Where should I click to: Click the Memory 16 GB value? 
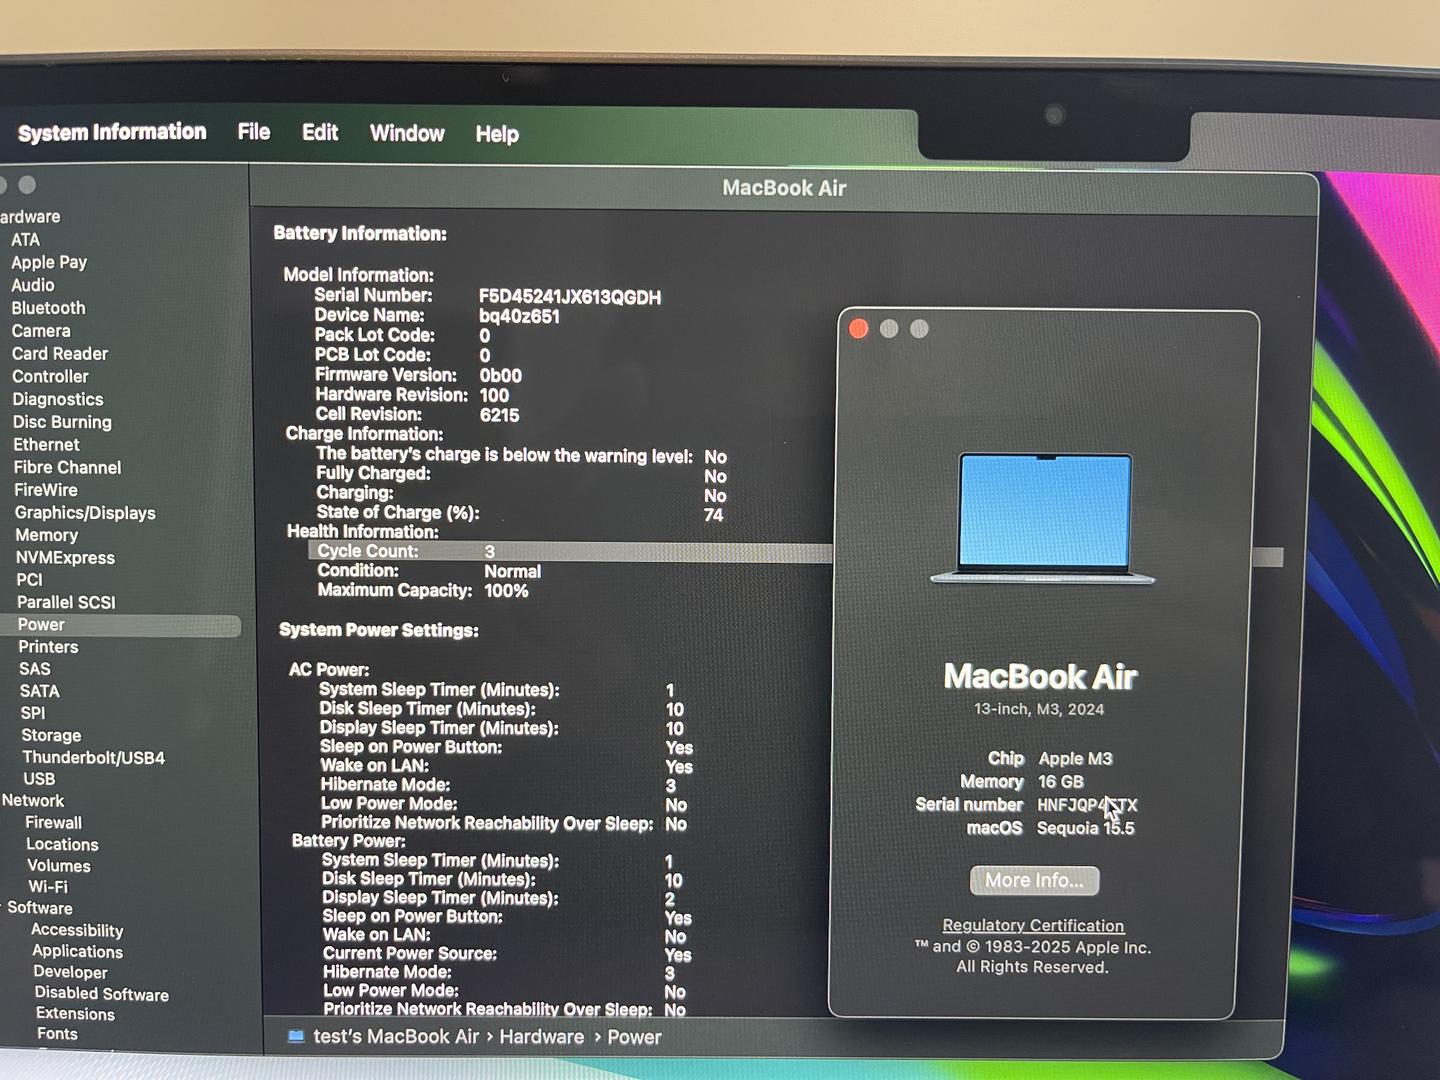pyautogui.click(x=1061, y=782)
